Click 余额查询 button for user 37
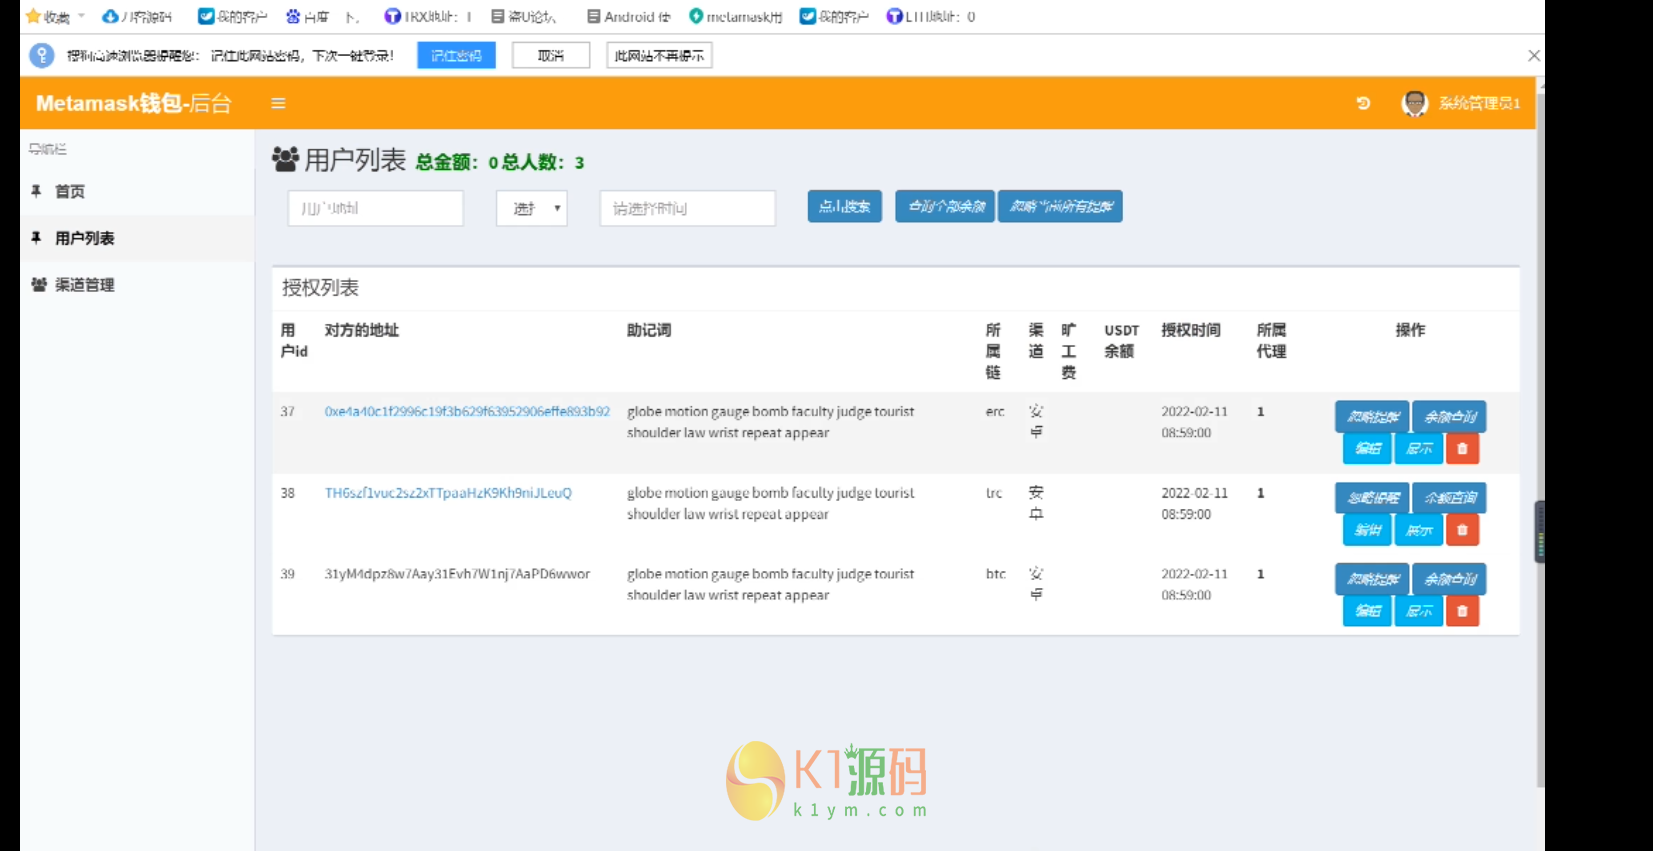Image resolution: width=1653 pixels, height=851 pixels. pos(1449,416)
